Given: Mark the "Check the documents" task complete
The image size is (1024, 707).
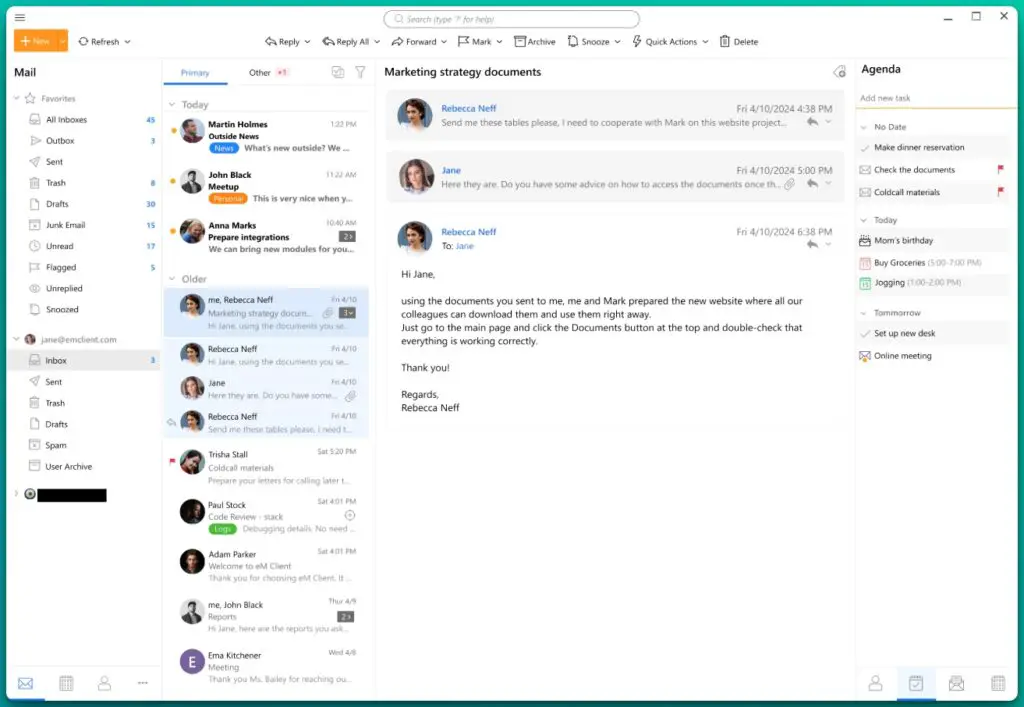Looking at the screenshot, I should [866, 169].
